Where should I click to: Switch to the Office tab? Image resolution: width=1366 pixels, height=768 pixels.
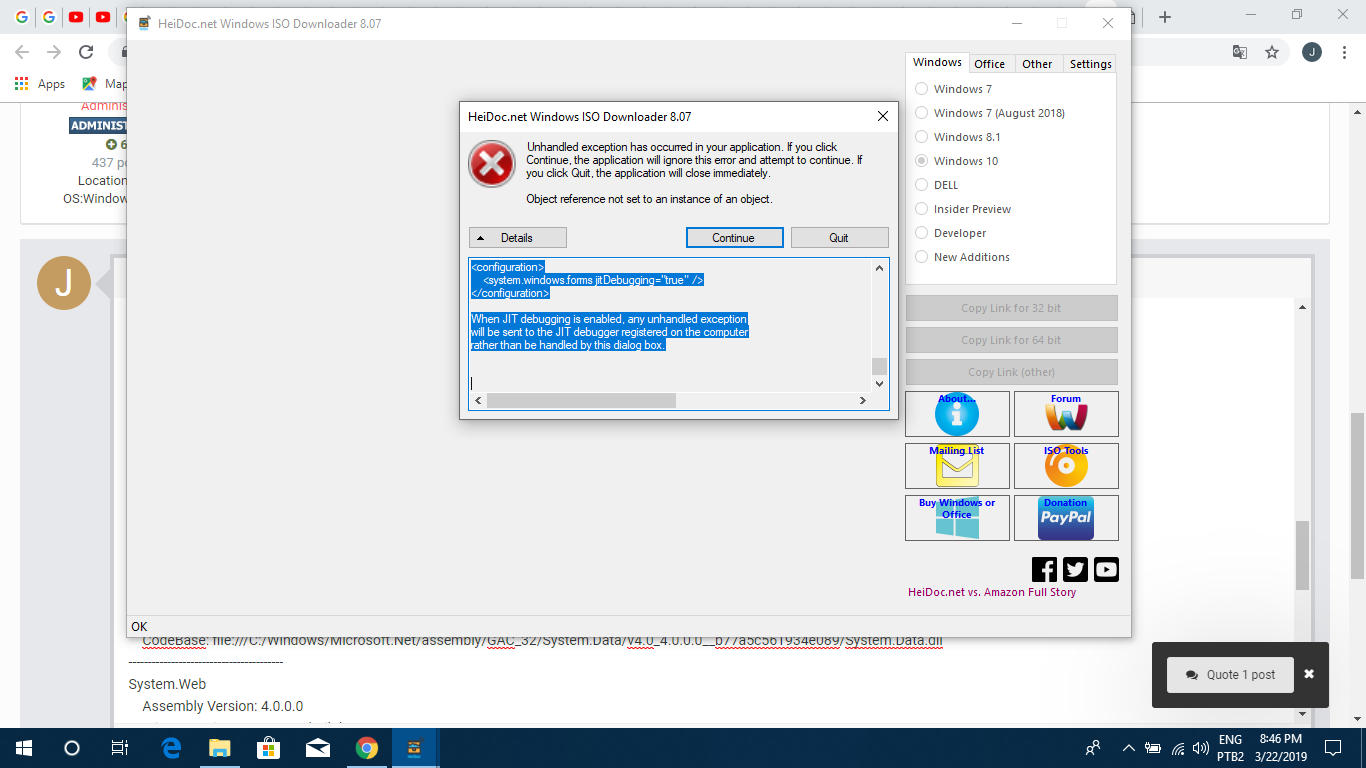990,64
